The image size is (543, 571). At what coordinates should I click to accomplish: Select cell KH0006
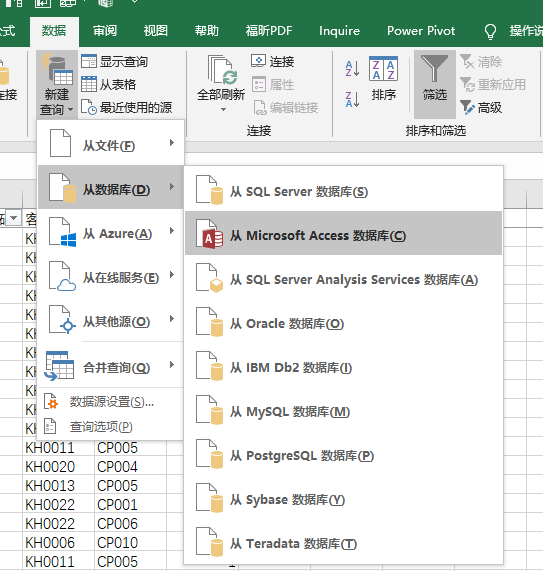tap(58, 543)
